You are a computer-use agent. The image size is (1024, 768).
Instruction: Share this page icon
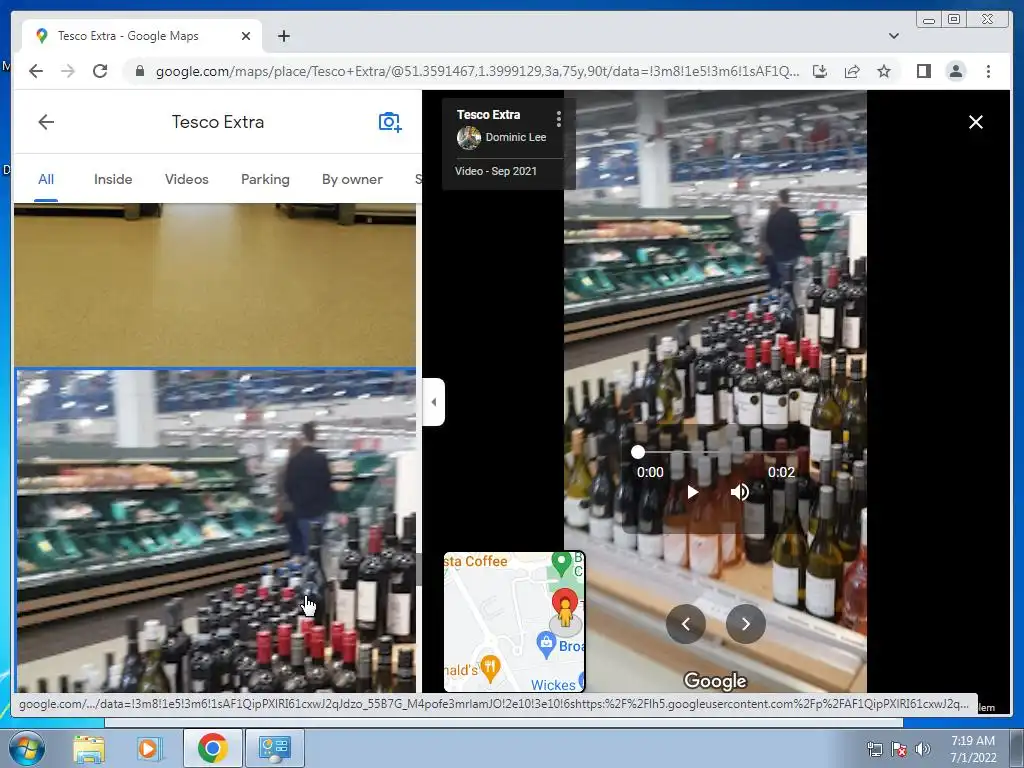point(852,71)
